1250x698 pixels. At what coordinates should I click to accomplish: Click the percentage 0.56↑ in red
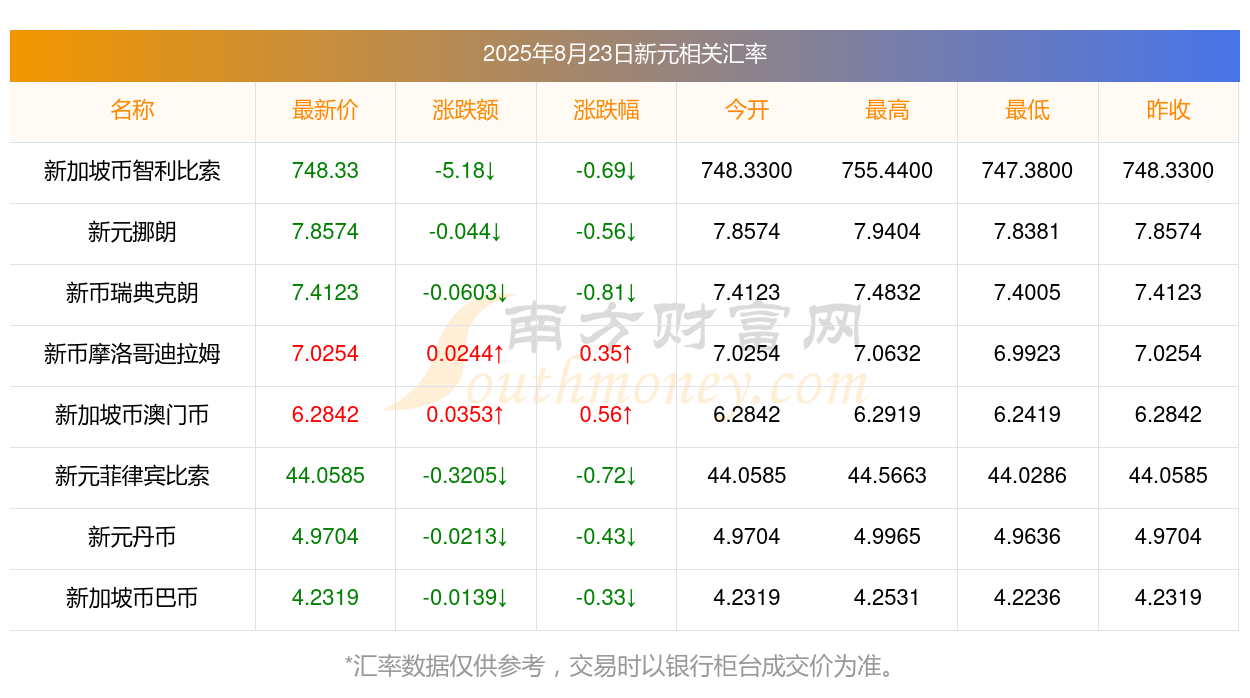pos(606,415)
